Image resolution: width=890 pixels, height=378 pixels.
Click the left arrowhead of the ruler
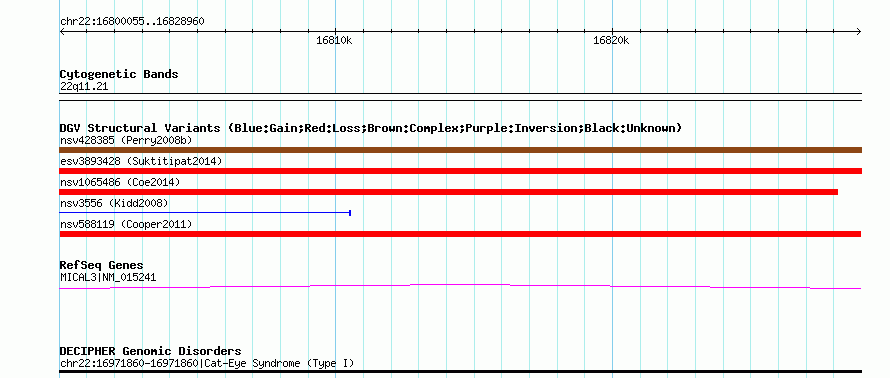click(x=62, y=32)
